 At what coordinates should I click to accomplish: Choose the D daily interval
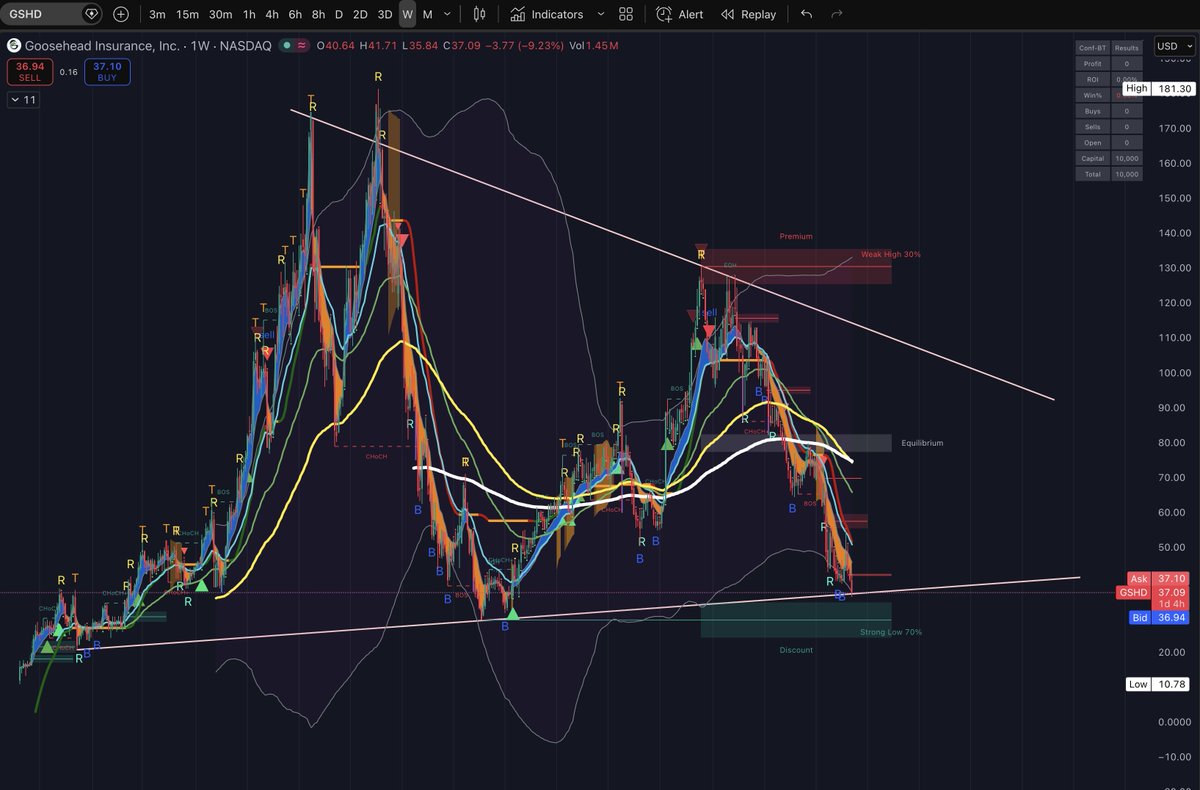tap(338, 14)
